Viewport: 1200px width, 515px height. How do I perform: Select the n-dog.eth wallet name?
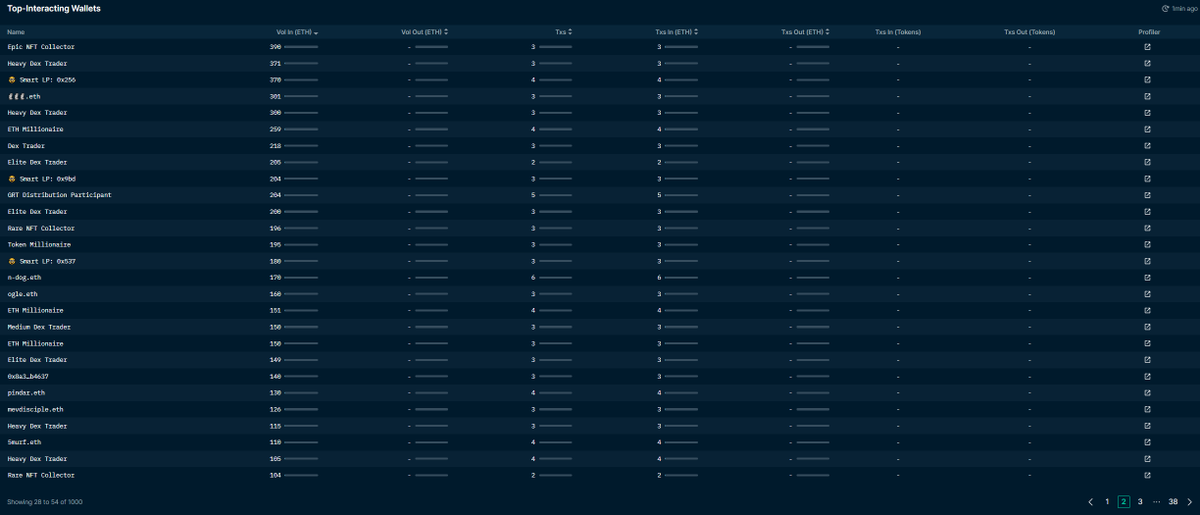coord(25,278)
